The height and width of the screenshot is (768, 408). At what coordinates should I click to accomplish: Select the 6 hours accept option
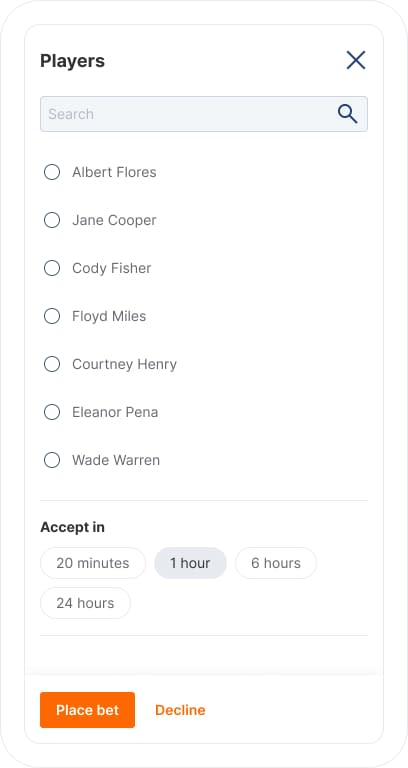pyautogui.click(x=276, y=563)
